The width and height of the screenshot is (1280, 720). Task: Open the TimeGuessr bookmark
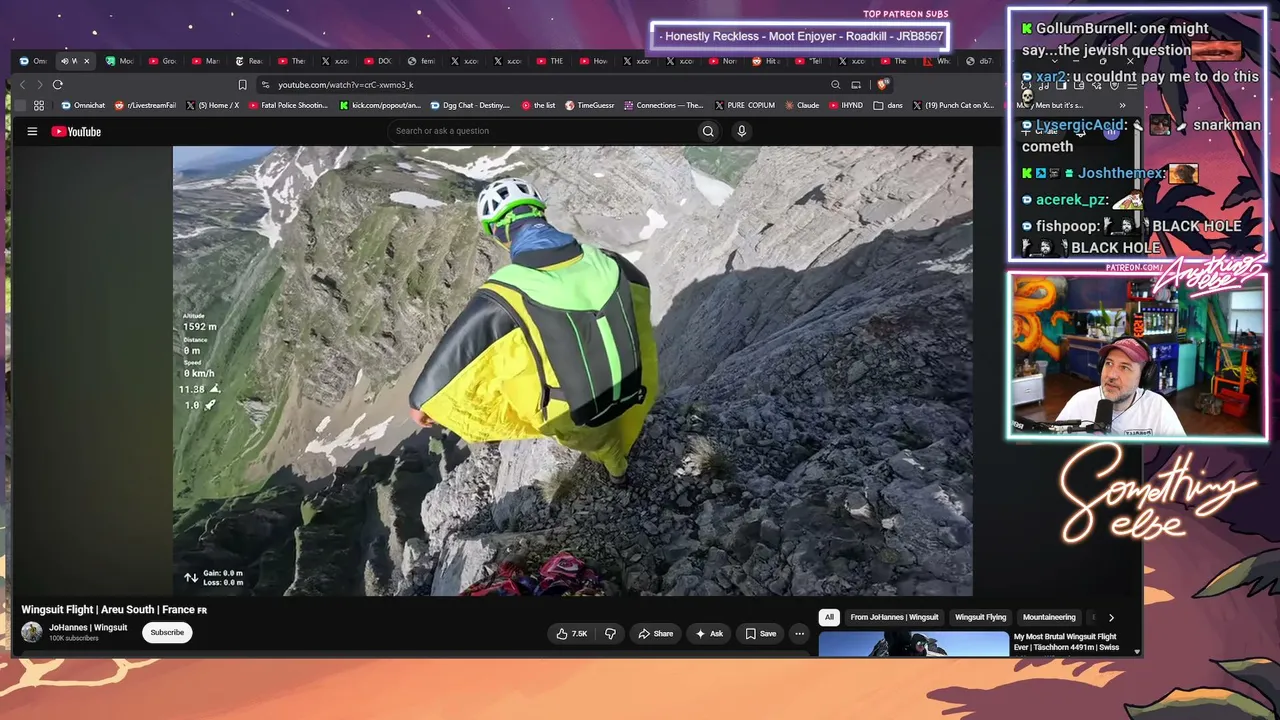pos(590,105)
